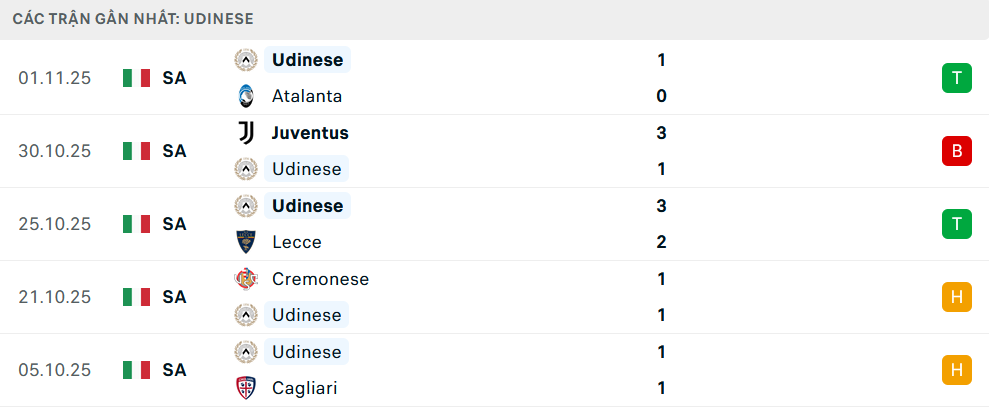Open the Cremonese team link
This screenshot has width=992, height=411.
[320, 279]
